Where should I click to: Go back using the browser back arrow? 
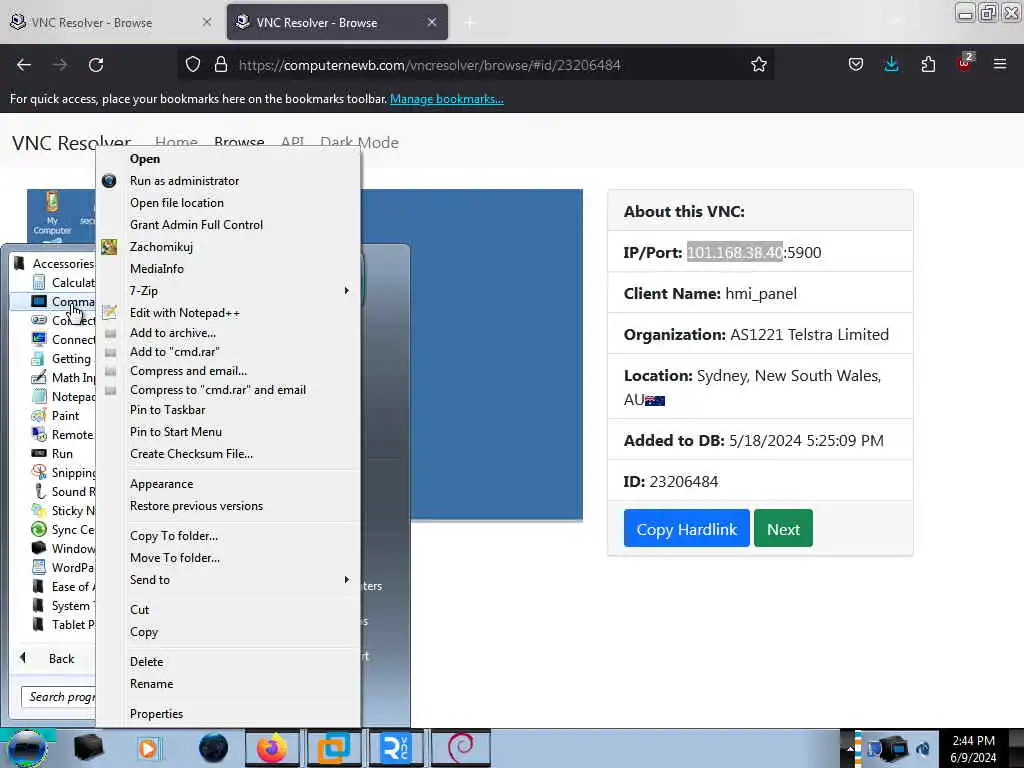pos(24,65)
